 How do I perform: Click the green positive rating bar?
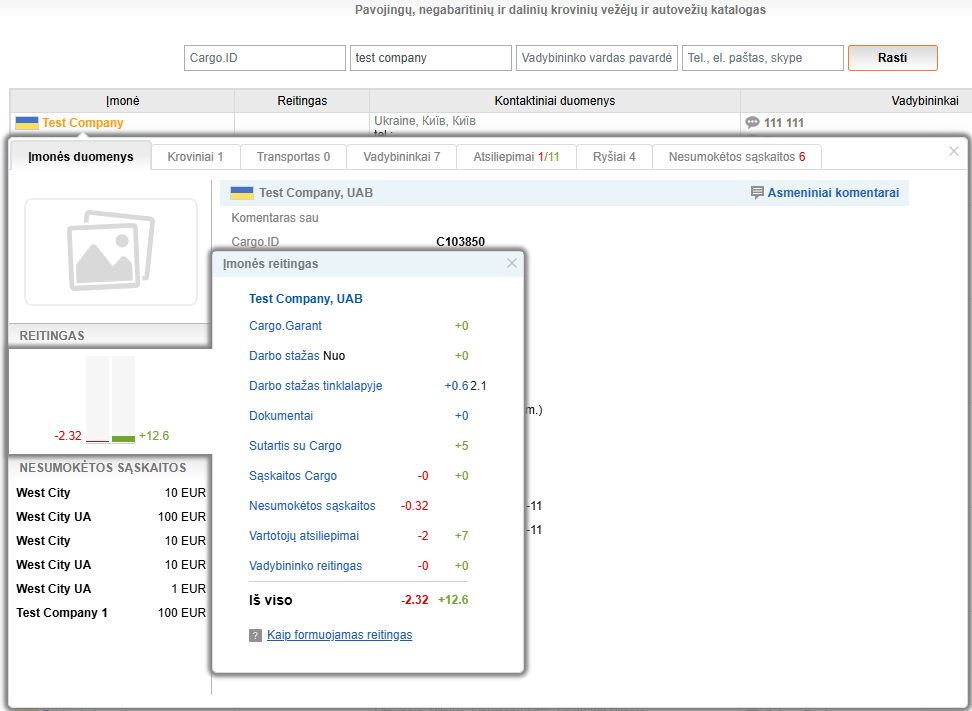(123, 438)
